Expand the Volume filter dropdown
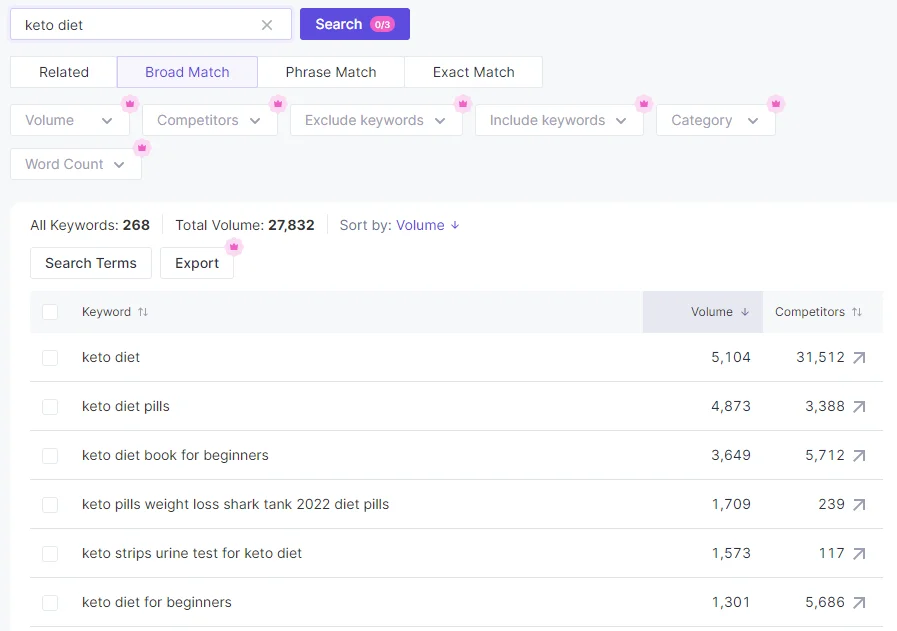 (70, 121)
